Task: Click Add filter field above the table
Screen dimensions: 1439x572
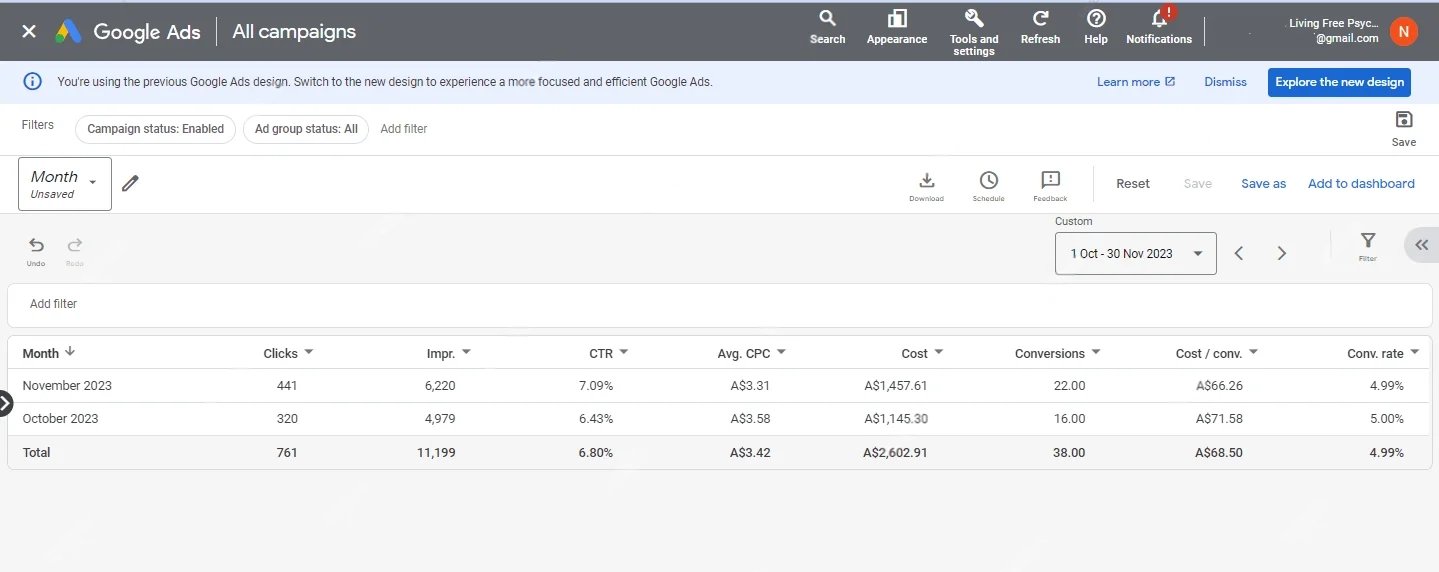Action: pos(719,304)
